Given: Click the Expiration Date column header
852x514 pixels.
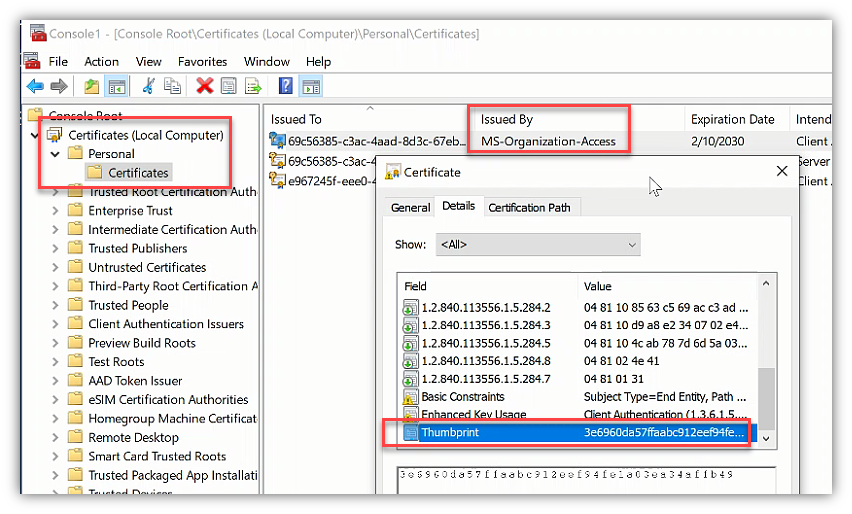Looking at the screenshot, I should [x=736, y=119].
